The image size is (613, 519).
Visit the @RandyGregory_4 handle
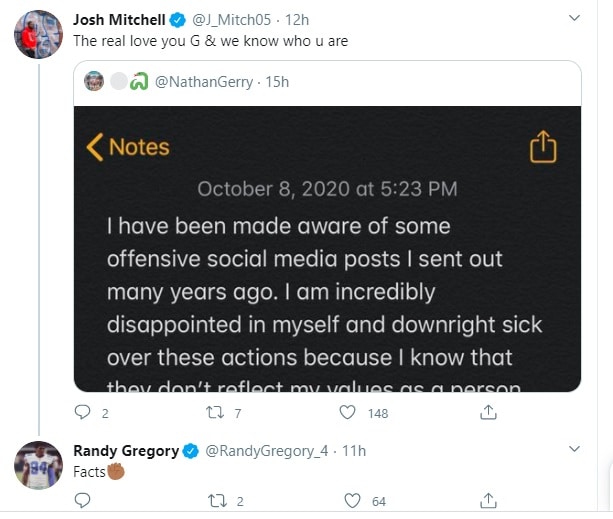[x=267, y=451]
